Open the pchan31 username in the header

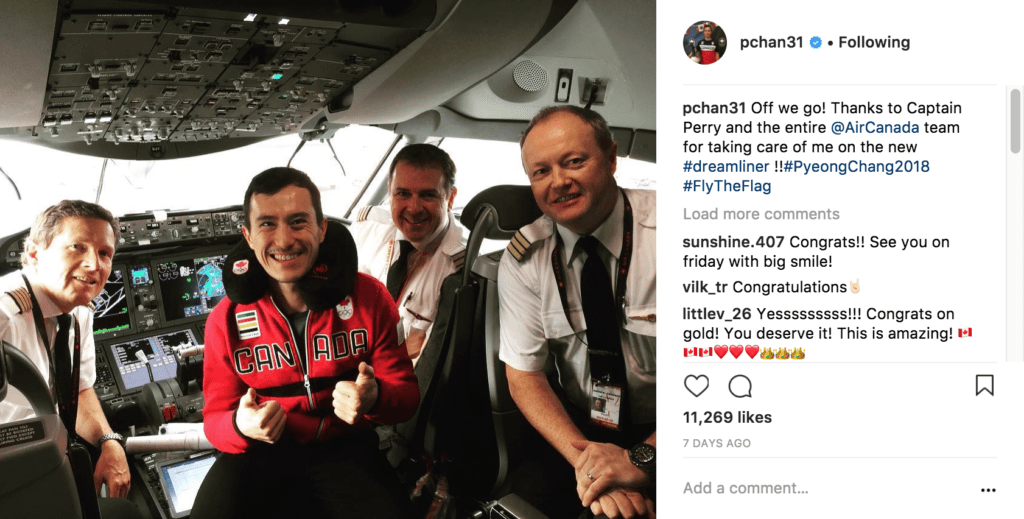point(771,42)
